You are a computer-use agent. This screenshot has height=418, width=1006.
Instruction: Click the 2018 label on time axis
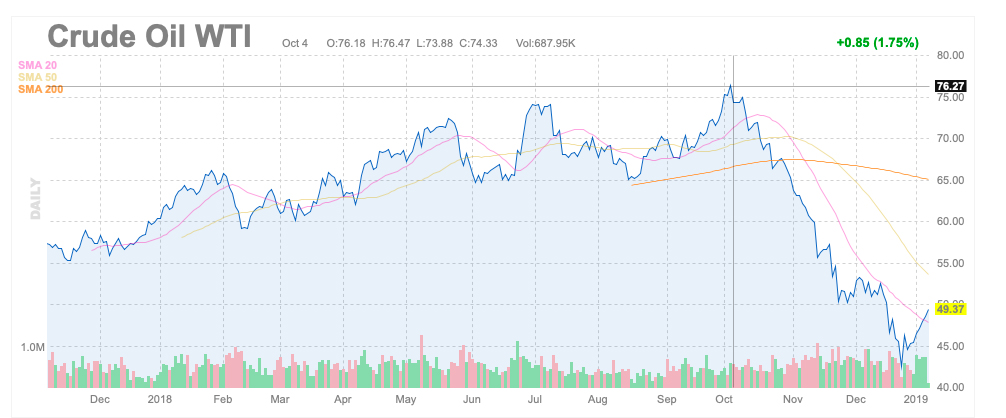161,399
